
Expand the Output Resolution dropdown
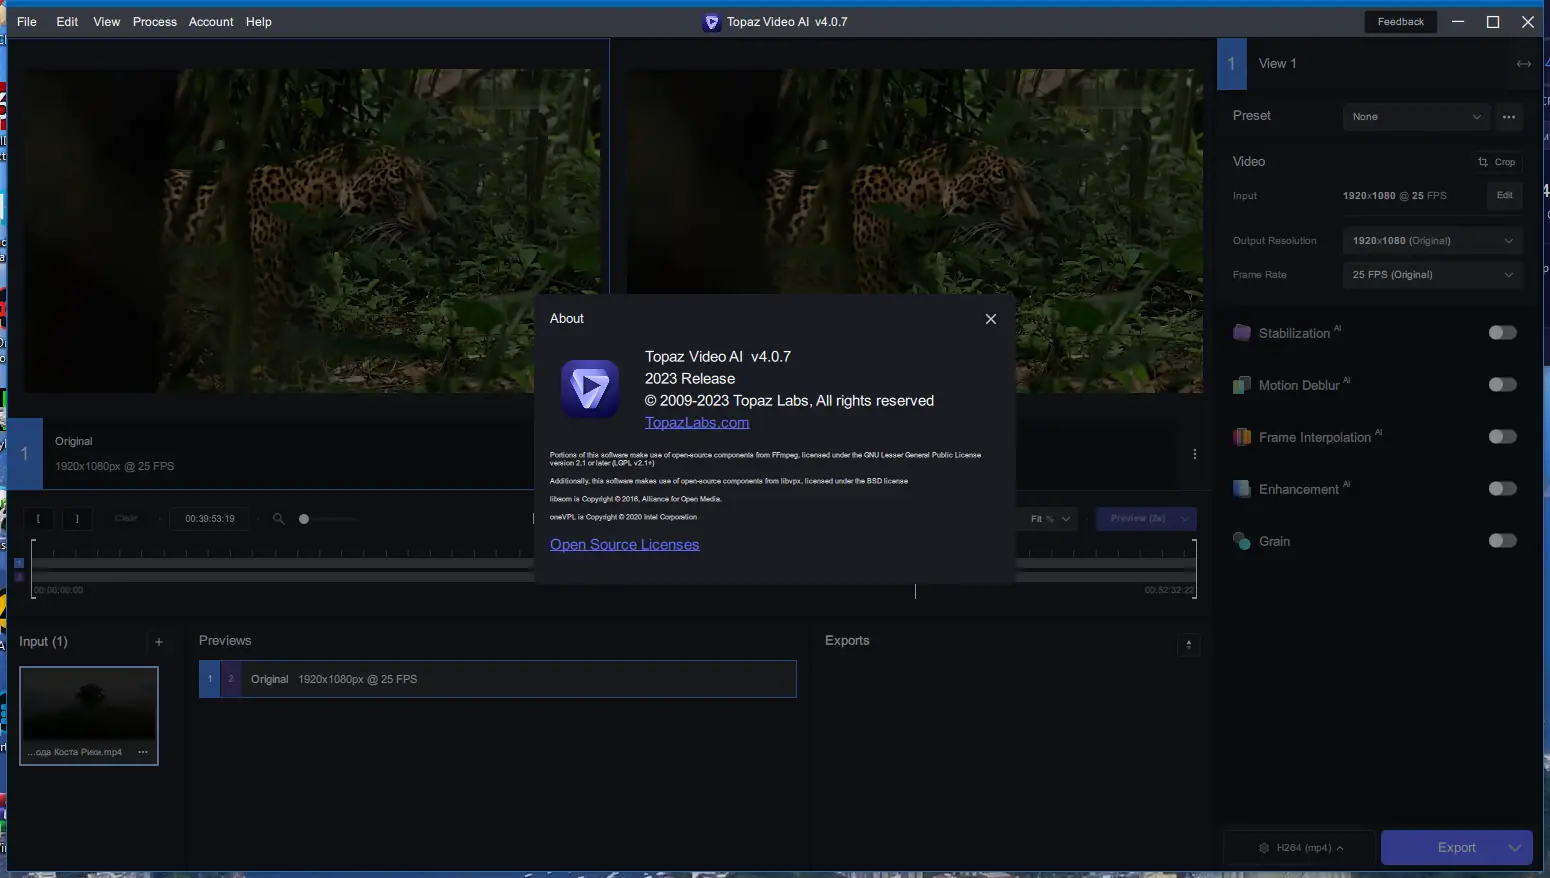1432,241
